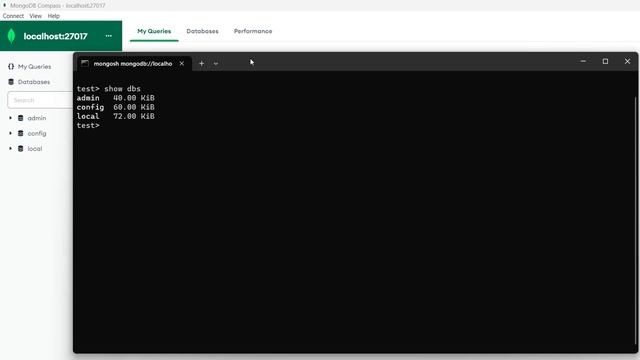Open the connection options ellipsis menu
The width and height of the screenshot is (640, 360).
[x=109, y=36]
